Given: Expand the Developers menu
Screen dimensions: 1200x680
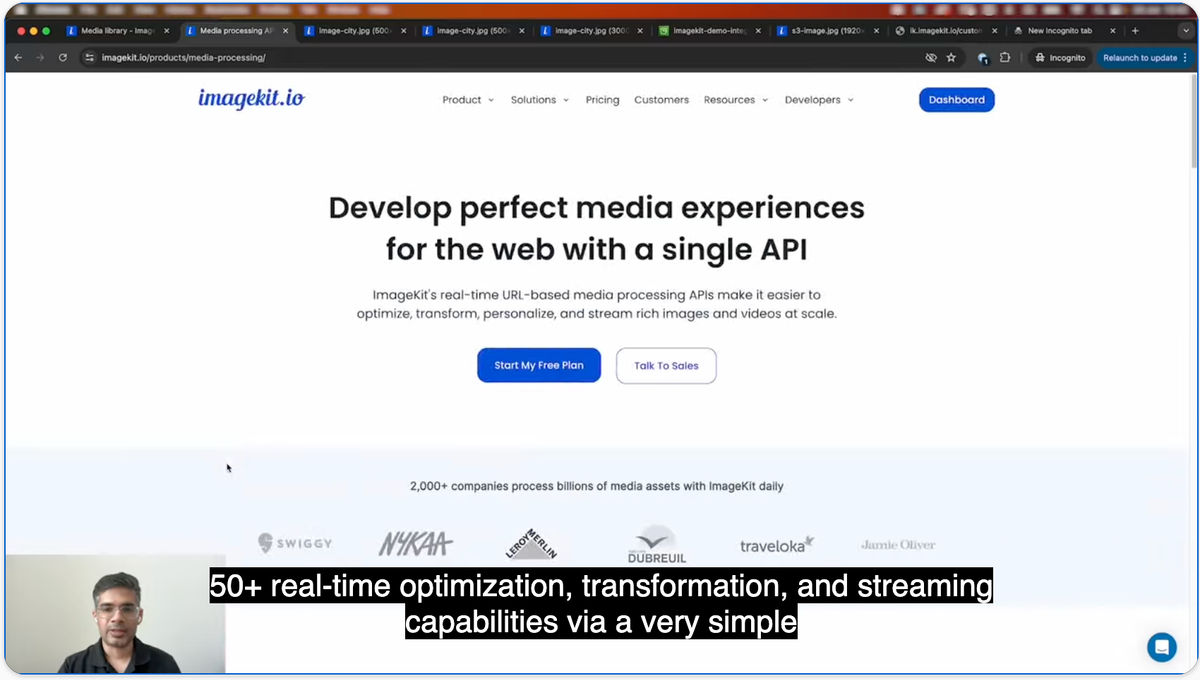Looking at the screenshot, I should point(819,100).
